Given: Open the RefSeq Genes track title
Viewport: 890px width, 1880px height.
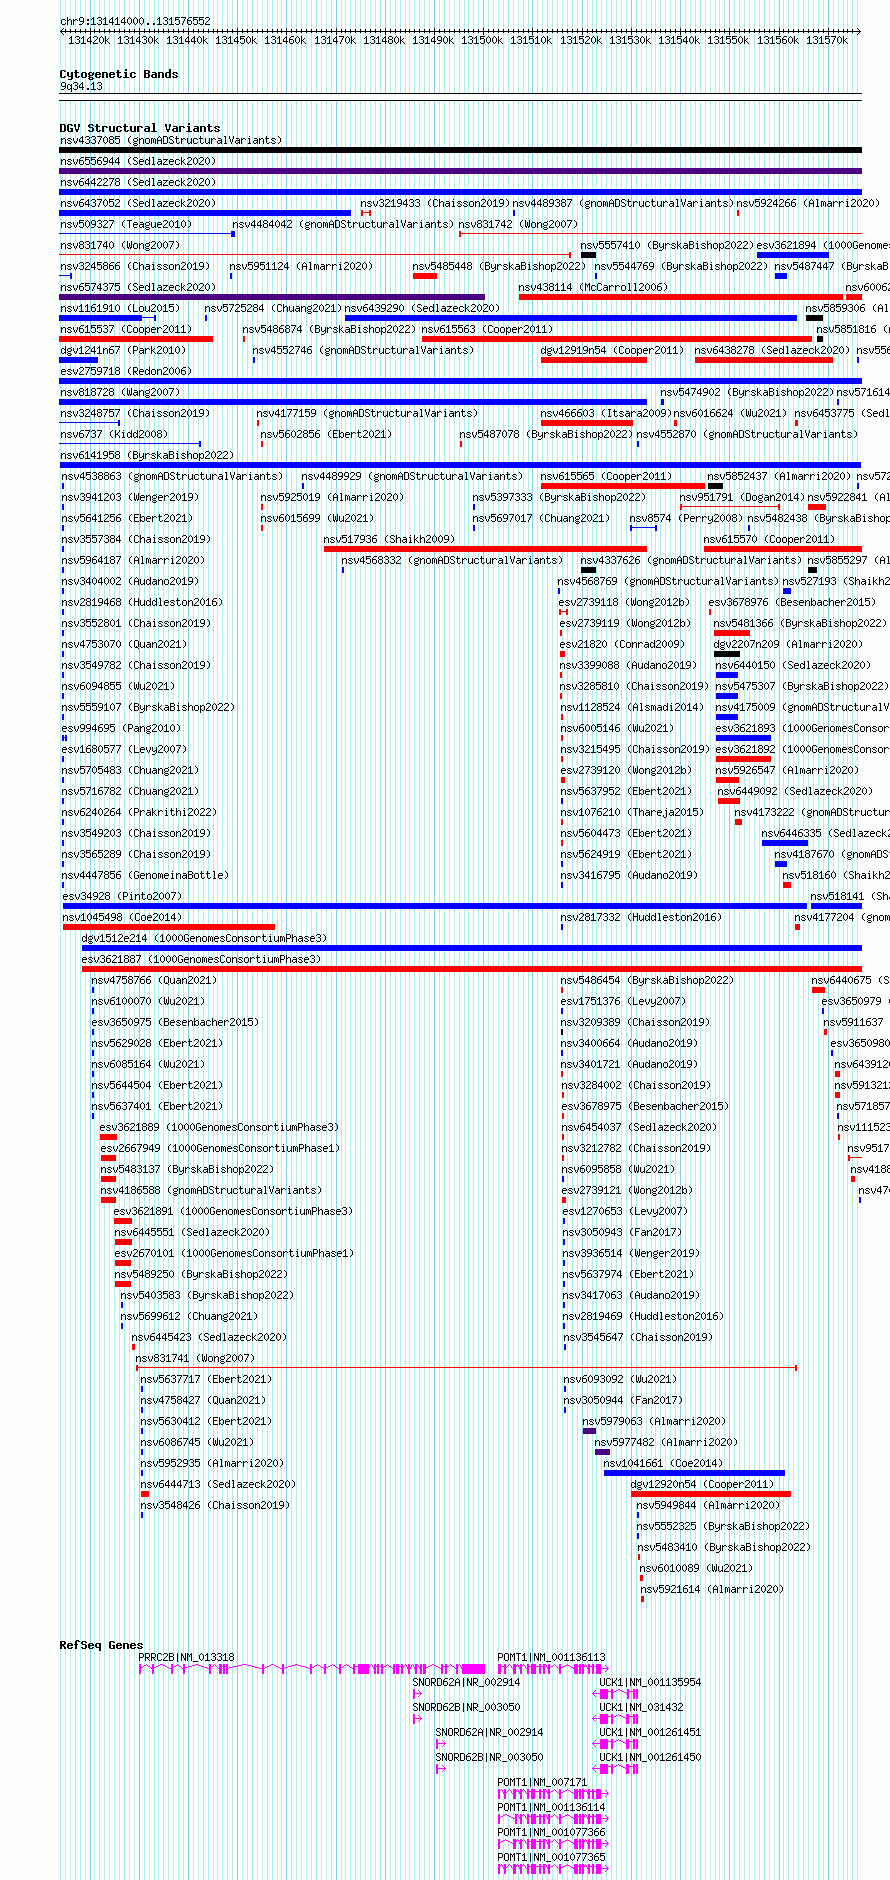Looking at the screenshot, I should pyautogui.click(x=101, y=1645).
